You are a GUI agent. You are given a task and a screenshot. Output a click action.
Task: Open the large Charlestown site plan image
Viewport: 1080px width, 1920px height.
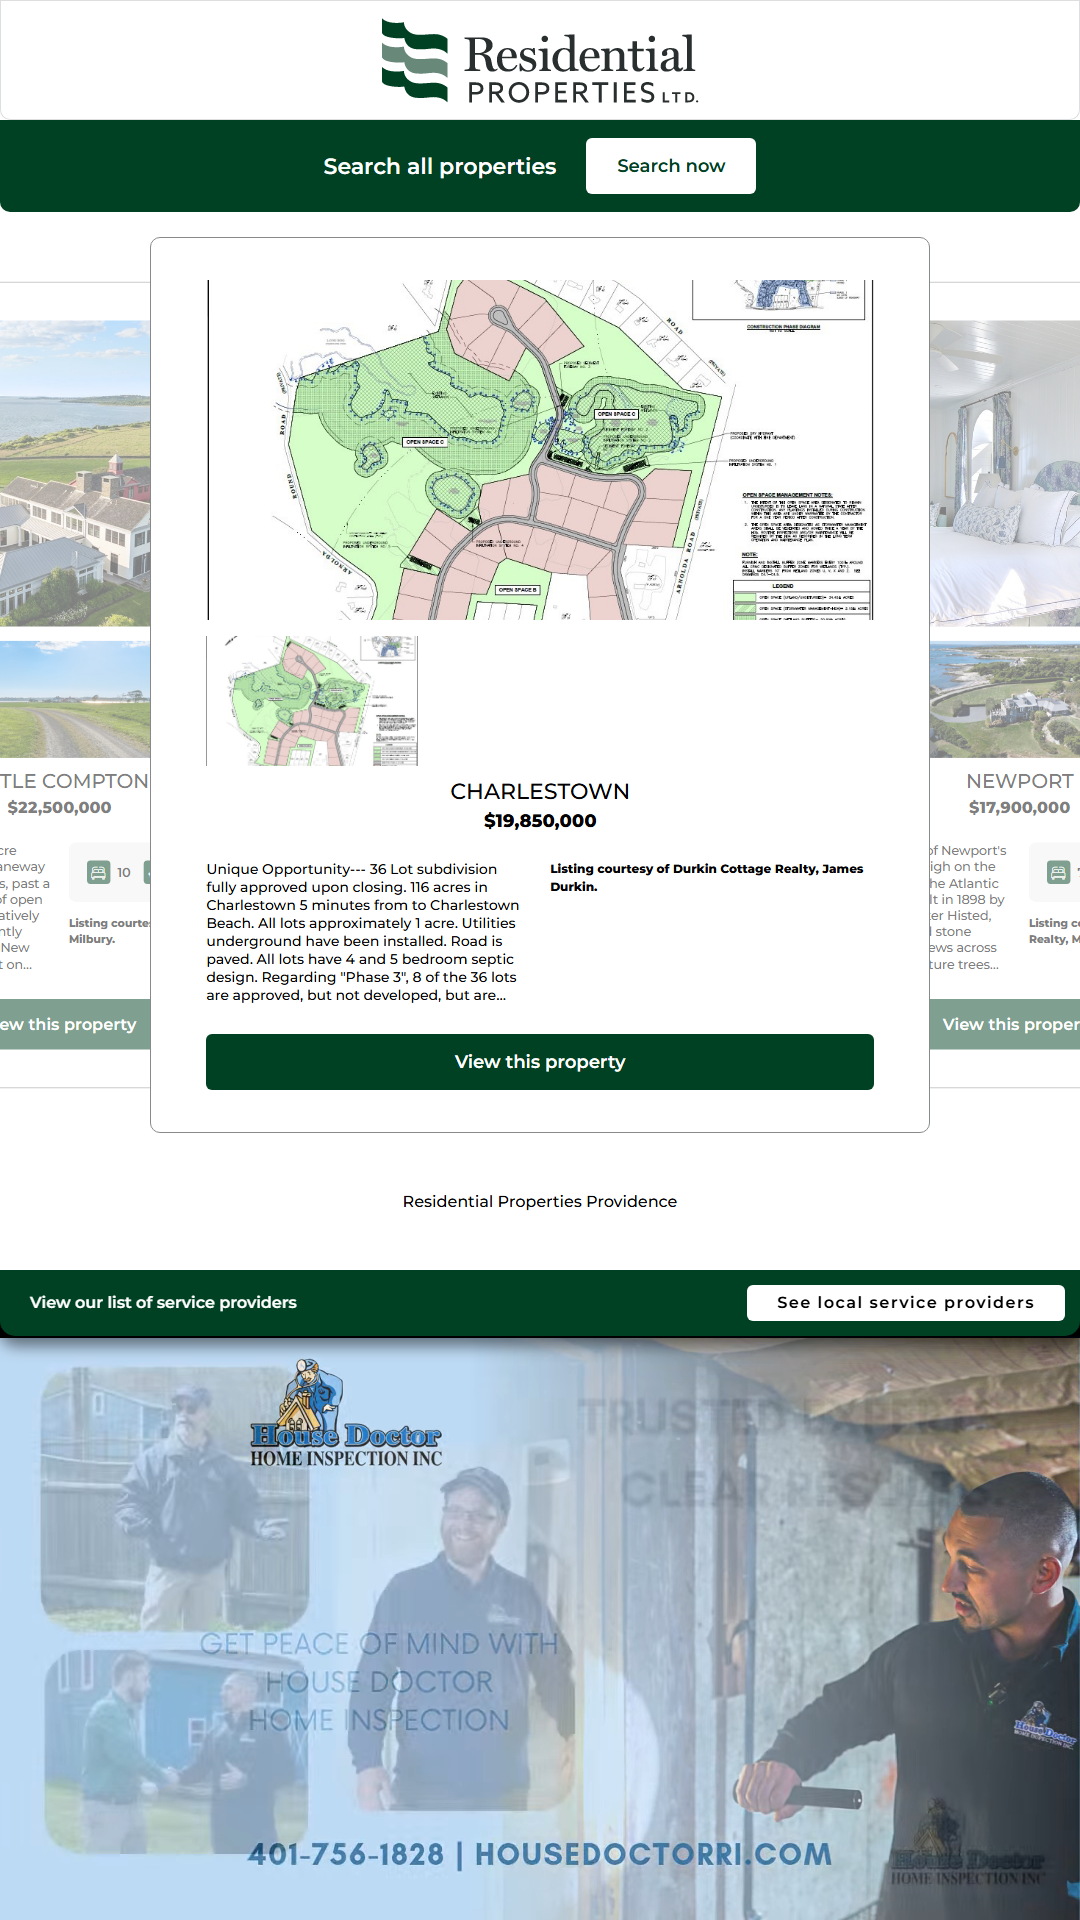point(540,450)
